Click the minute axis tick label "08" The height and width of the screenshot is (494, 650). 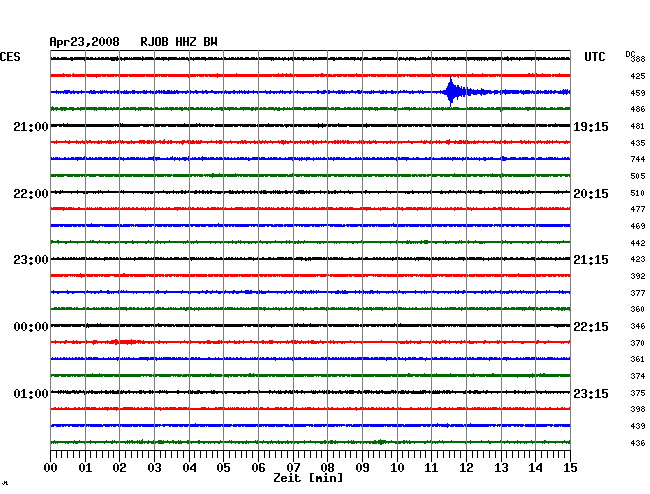coord(327,468)
